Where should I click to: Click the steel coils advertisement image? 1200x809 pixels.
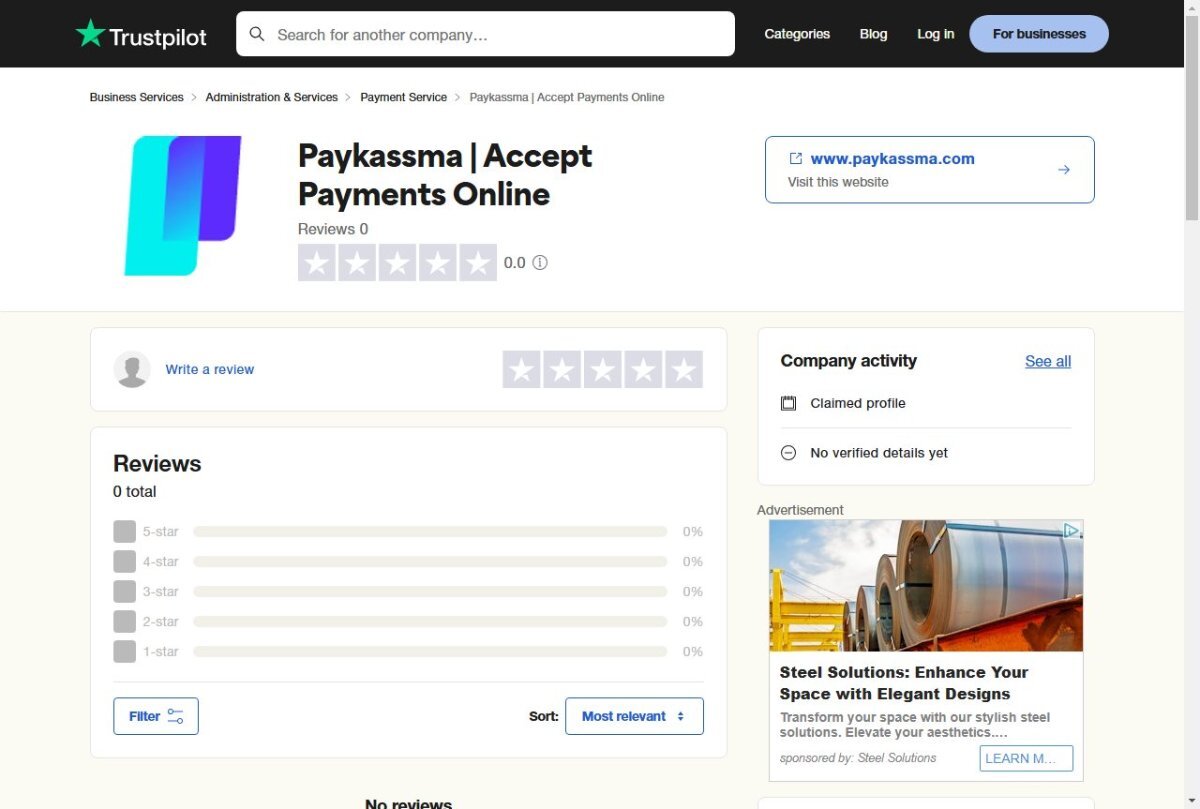click(x=926, y=585)
